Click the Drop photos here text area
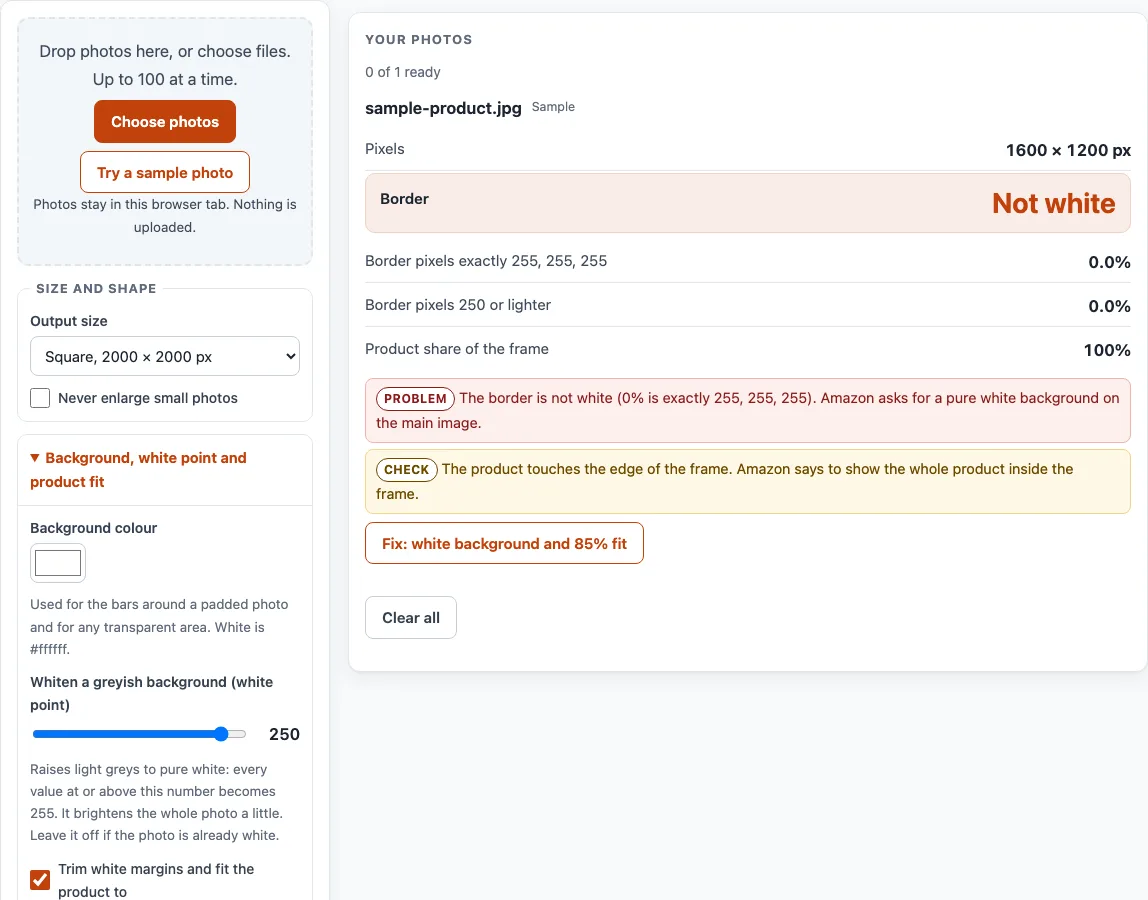Viewport: 1148px width, 900px height. pyautogui.click(x=165, y=65)
